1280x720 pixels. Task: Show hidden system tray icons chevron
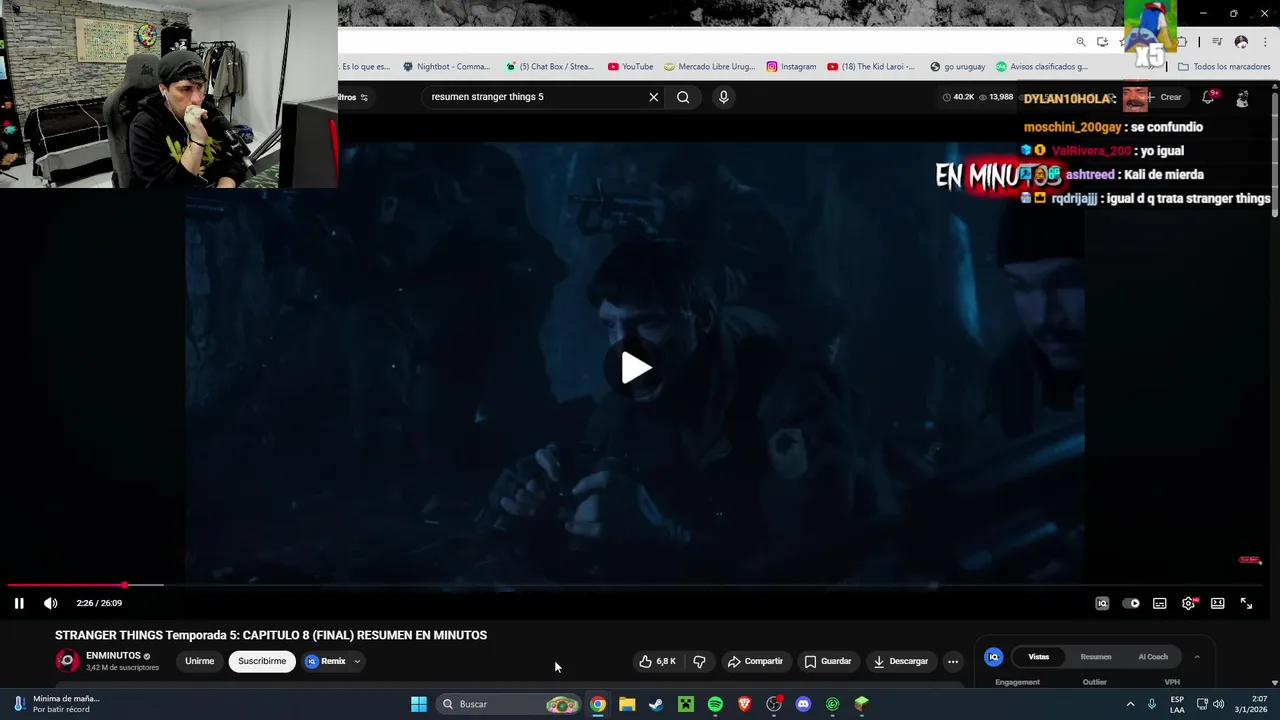click(1131, 704)
